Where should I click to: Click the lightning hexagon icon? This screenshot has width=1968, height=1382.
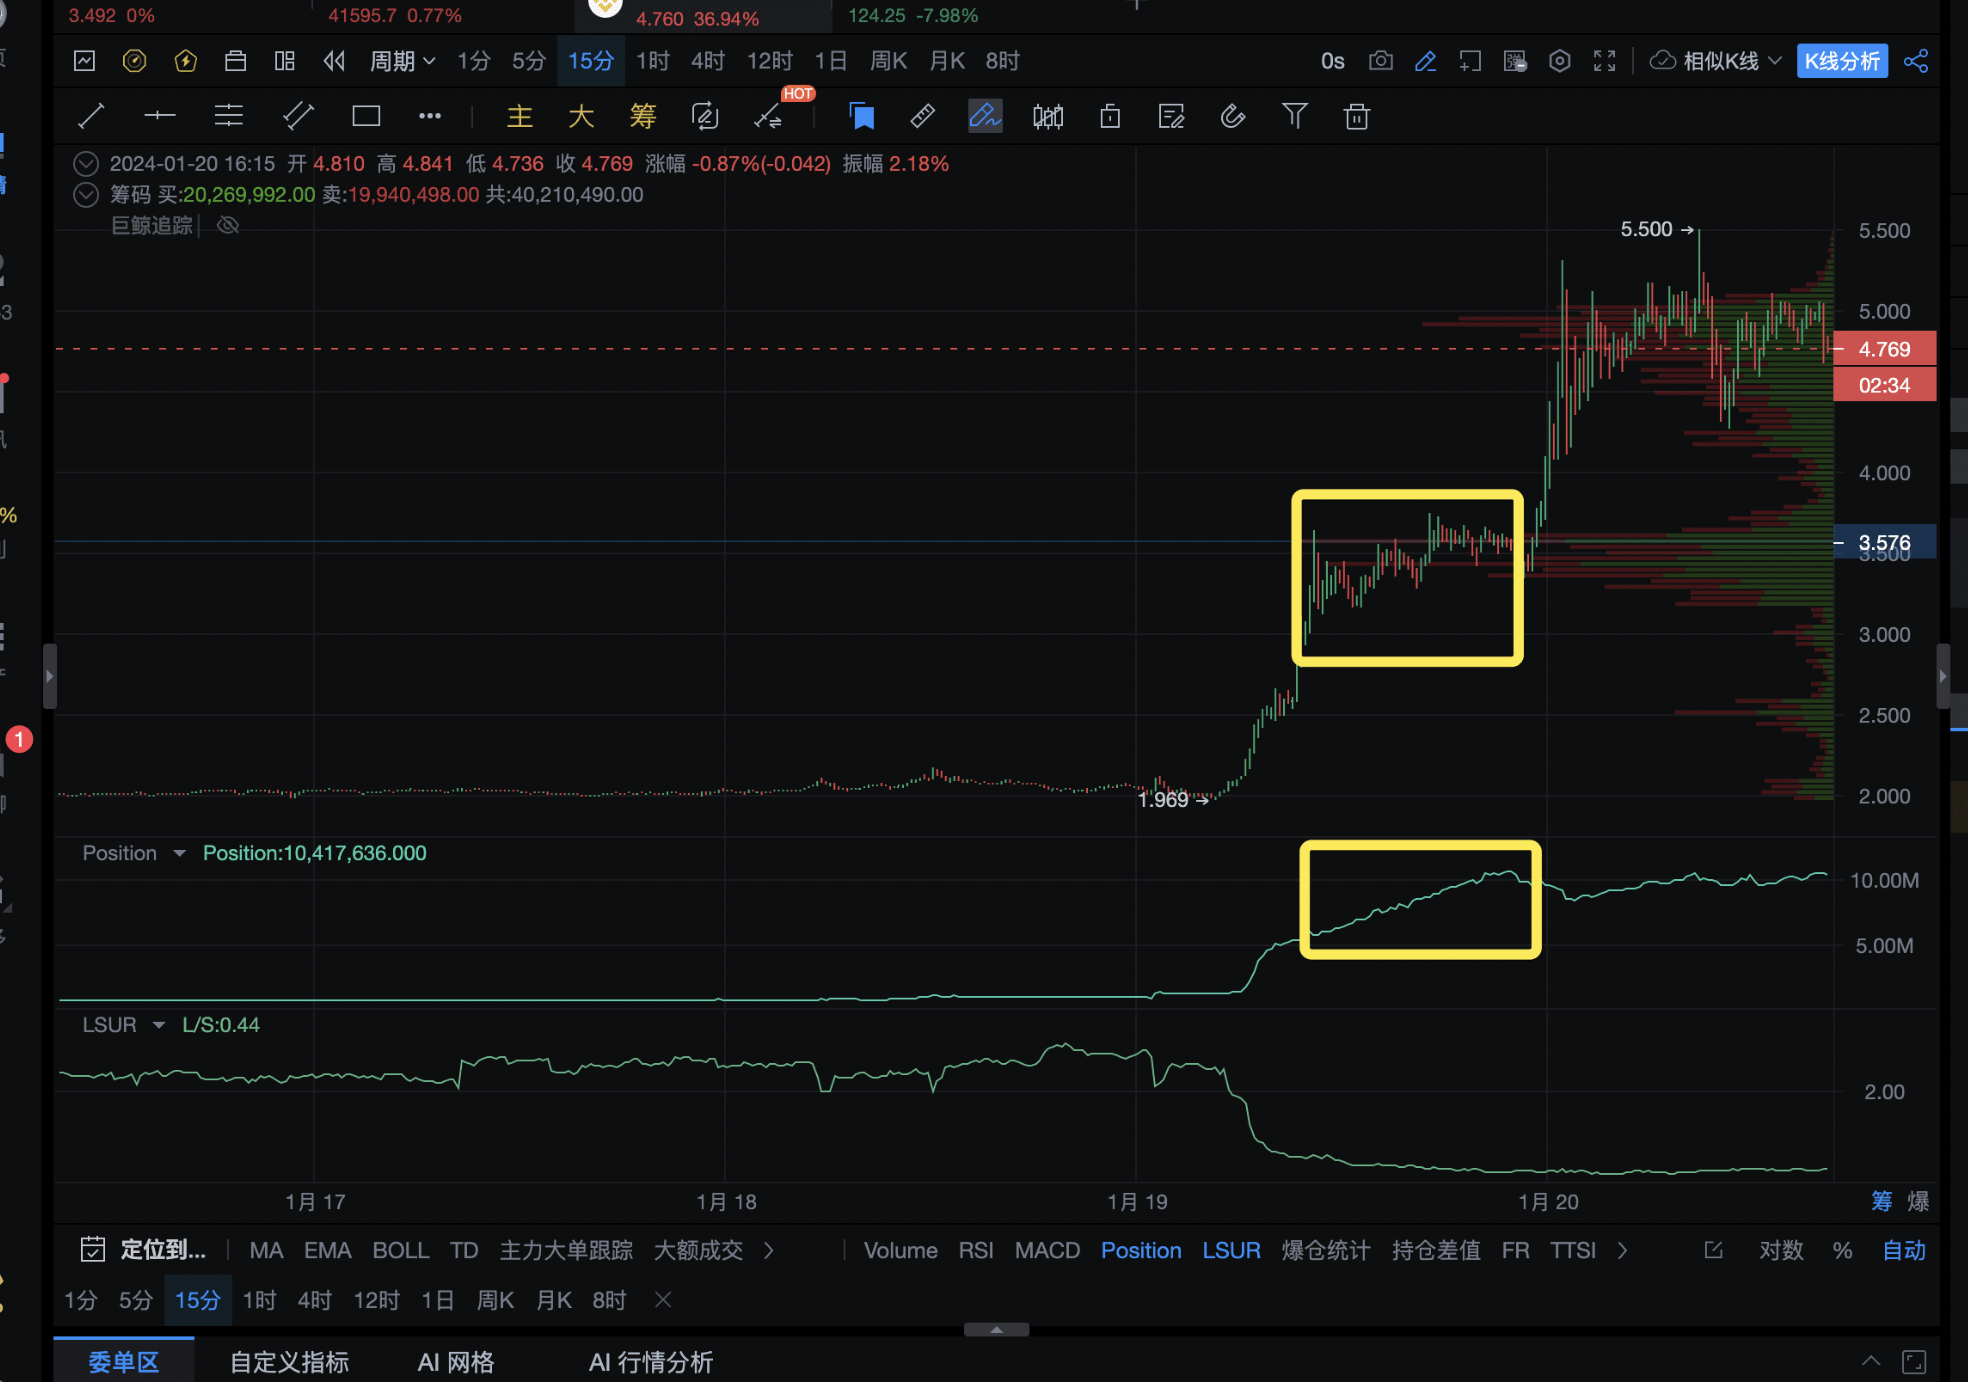[186, 61]
